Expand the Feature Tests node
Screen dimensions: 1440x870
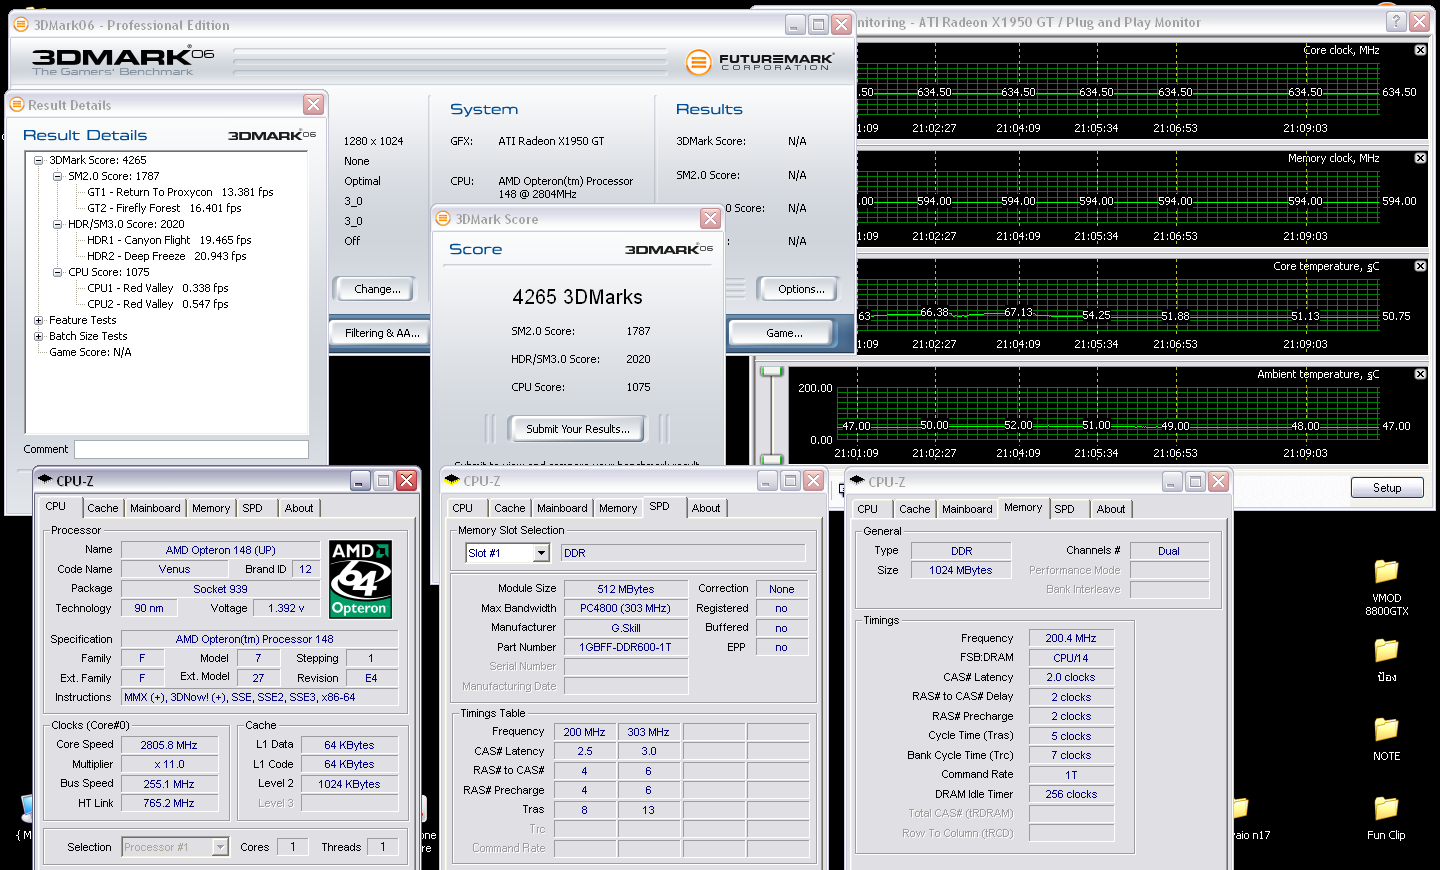point(38,320)
